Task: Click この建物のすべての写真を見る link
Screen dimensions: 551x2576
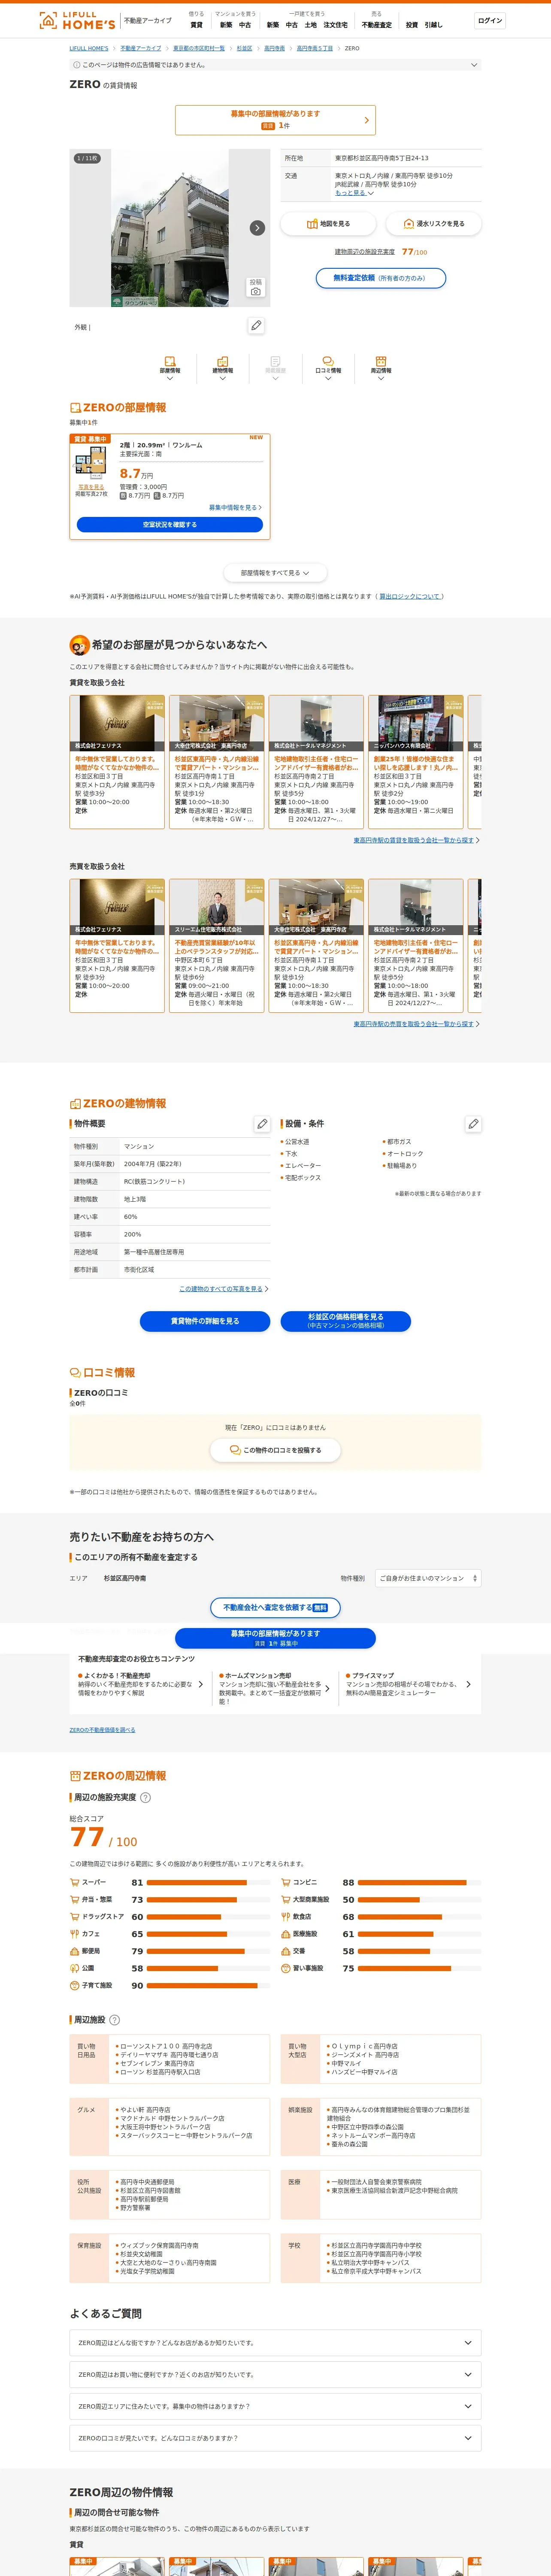Action: tap(223, 1289)
